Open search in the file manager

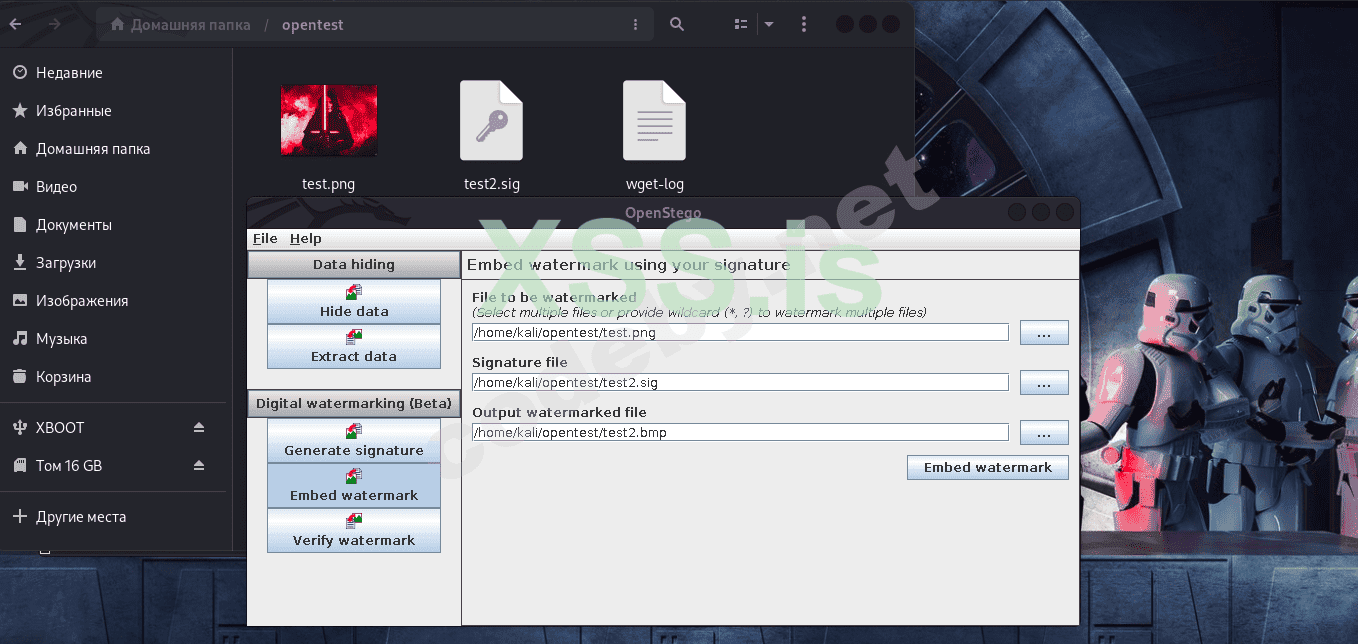pyautogui.click(x=677, y=24)
